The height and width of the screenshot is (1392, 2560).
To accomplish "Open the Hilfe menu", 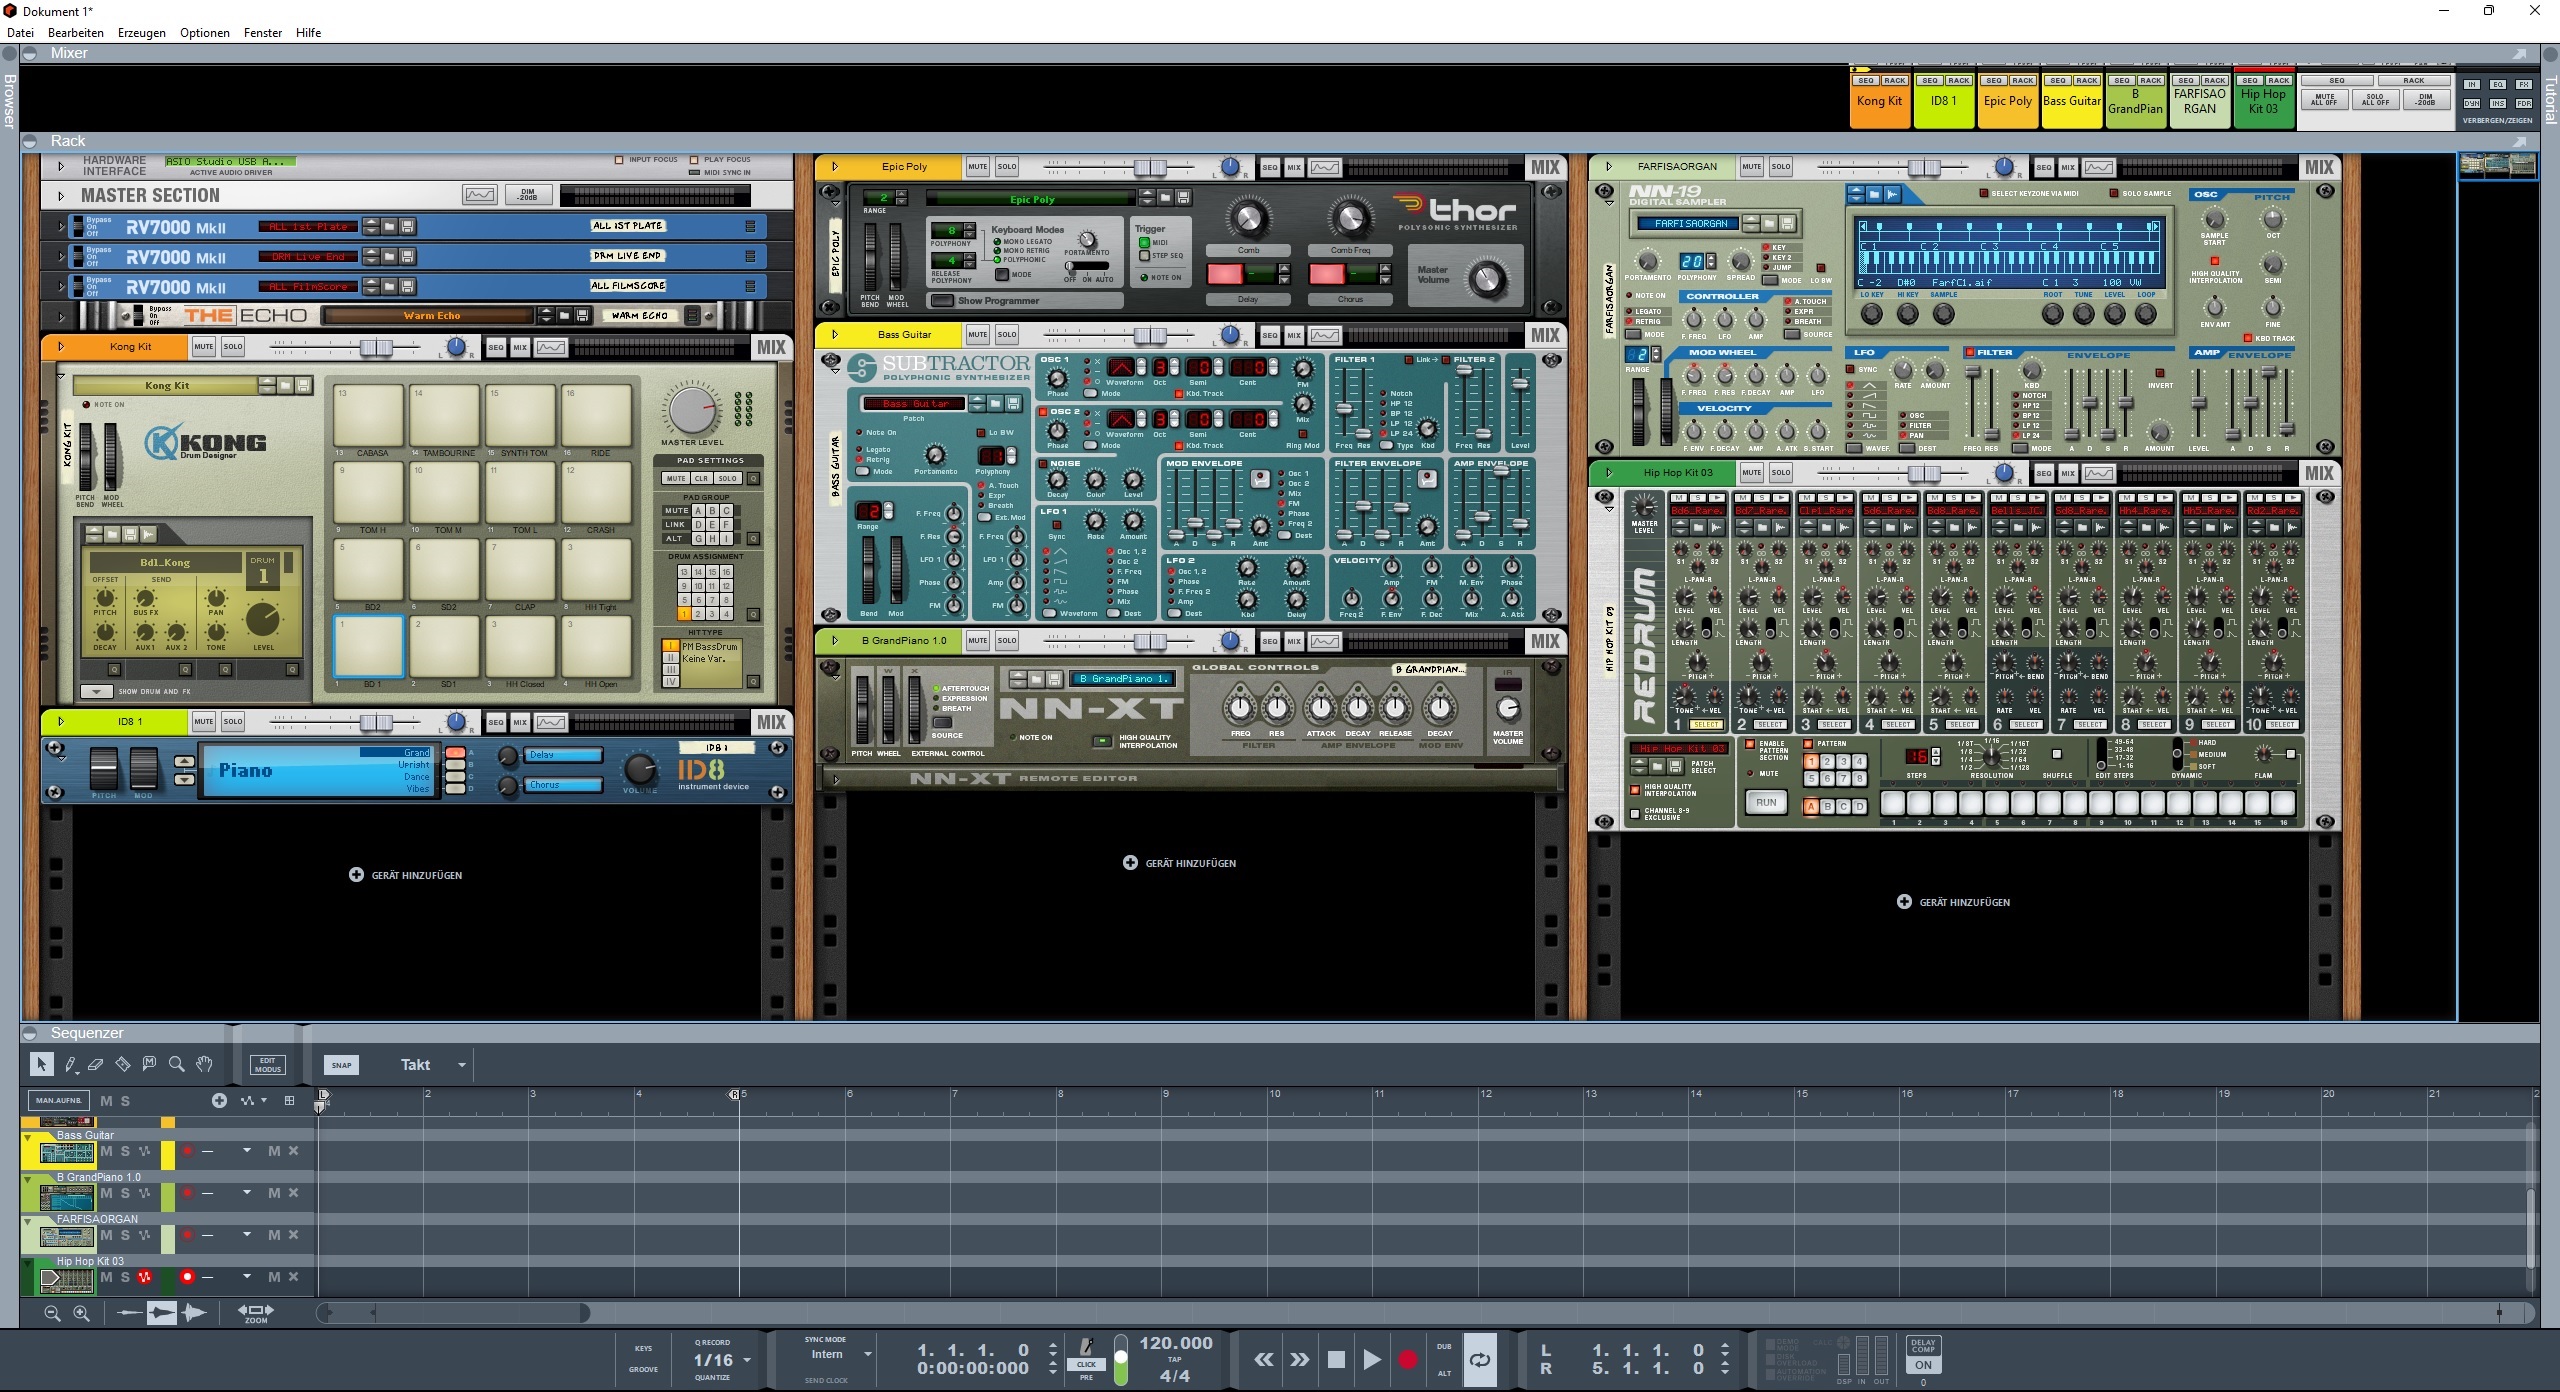I will pyautogui.click(x=309, y=33).
